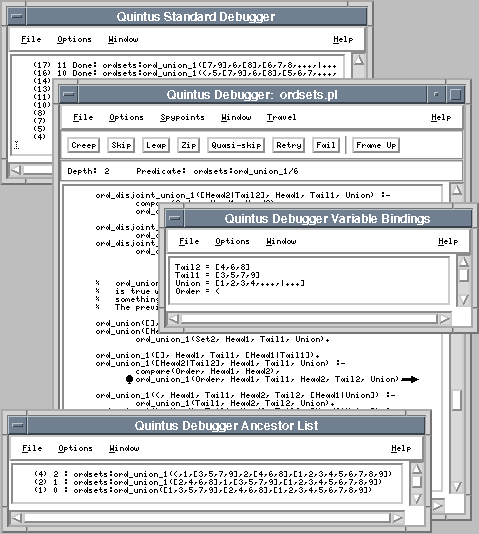Open window menu icon of Ancestor List window
The height and width of the screenshot is (534, 479).
click(18, 425)
